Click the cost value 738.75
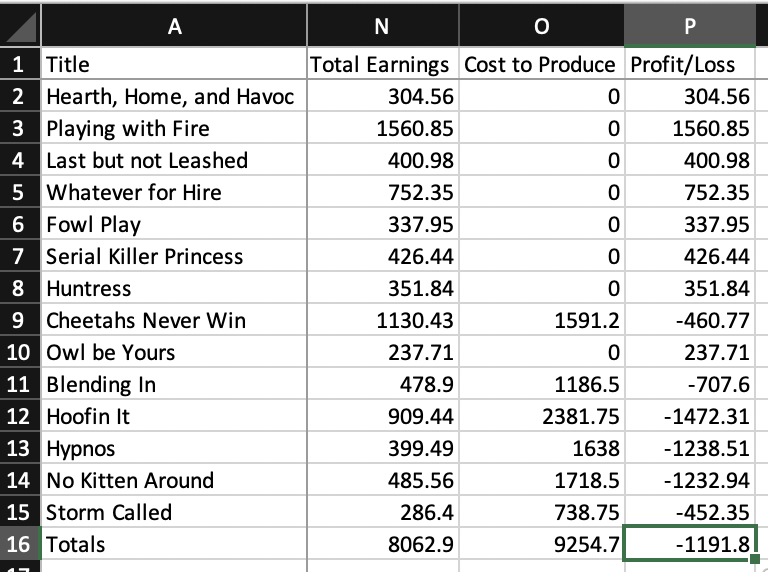The height and width of the screenshot is (572, 768). (x=542, y=512)
